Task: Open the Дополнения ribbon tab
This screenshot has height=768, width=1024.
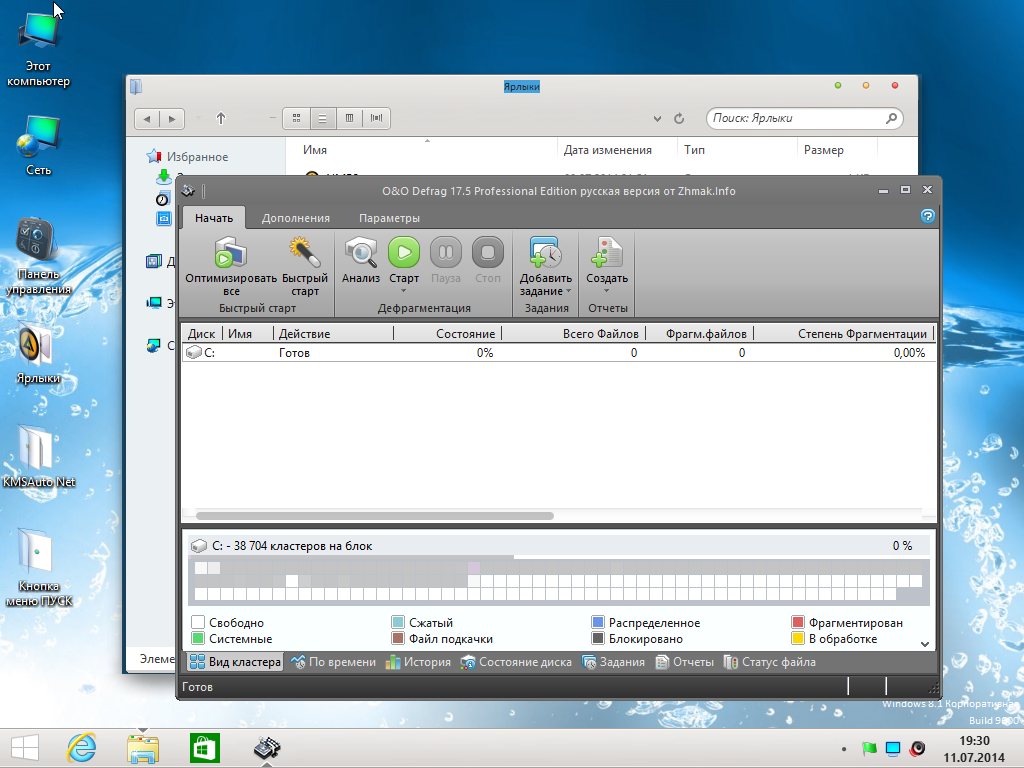Action: tap(296, 218)
